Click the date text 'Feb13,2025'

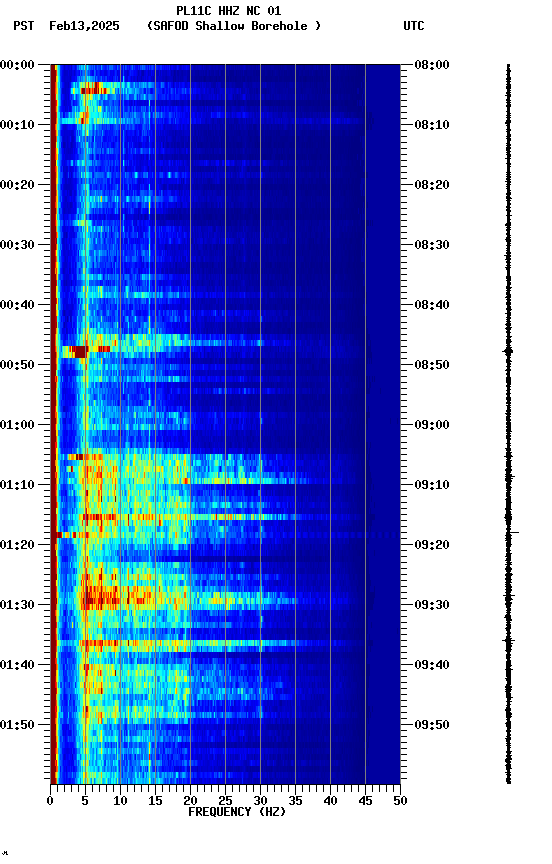pyautogui.click(x=84, y=26)
